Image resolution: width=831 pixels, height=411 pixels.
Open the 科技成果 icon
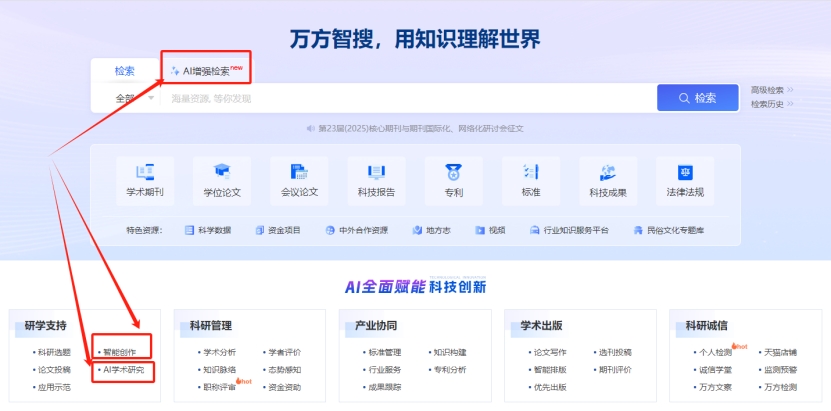(x=607, y=172)
